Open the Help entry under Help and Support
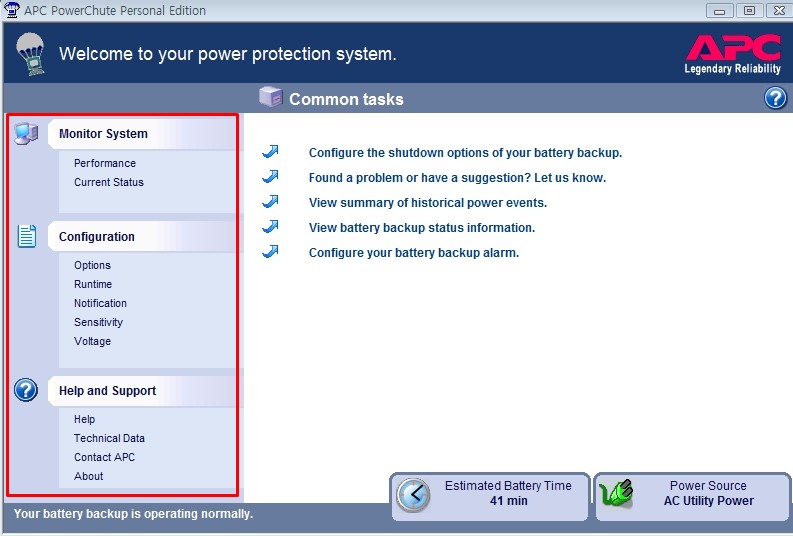This screenshot has width=793, height=536. click(84, 419)
